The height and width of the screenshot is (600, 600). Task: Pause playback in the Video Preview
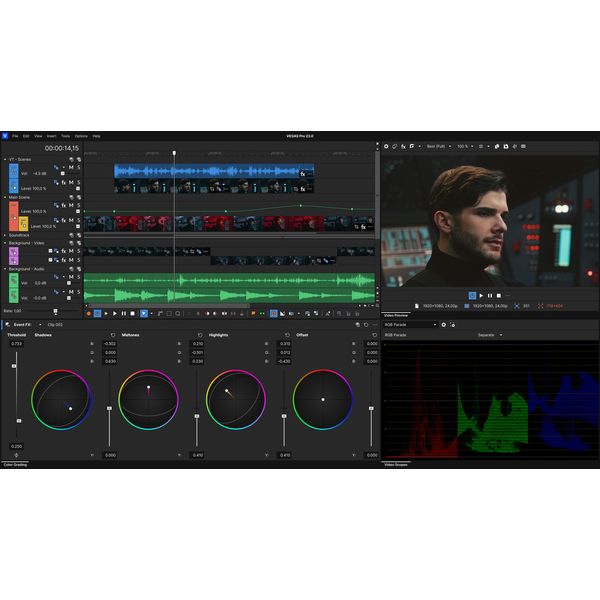pos(490,296)
